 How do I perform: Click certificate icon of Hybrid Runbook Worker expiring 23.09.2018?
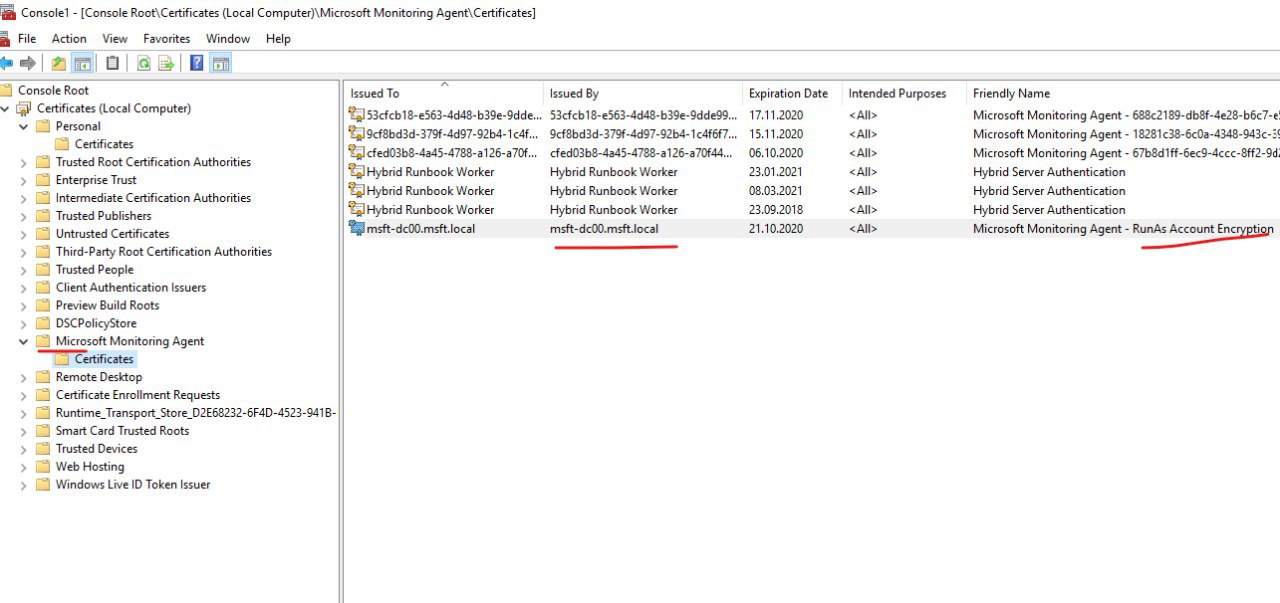[356, 209]
